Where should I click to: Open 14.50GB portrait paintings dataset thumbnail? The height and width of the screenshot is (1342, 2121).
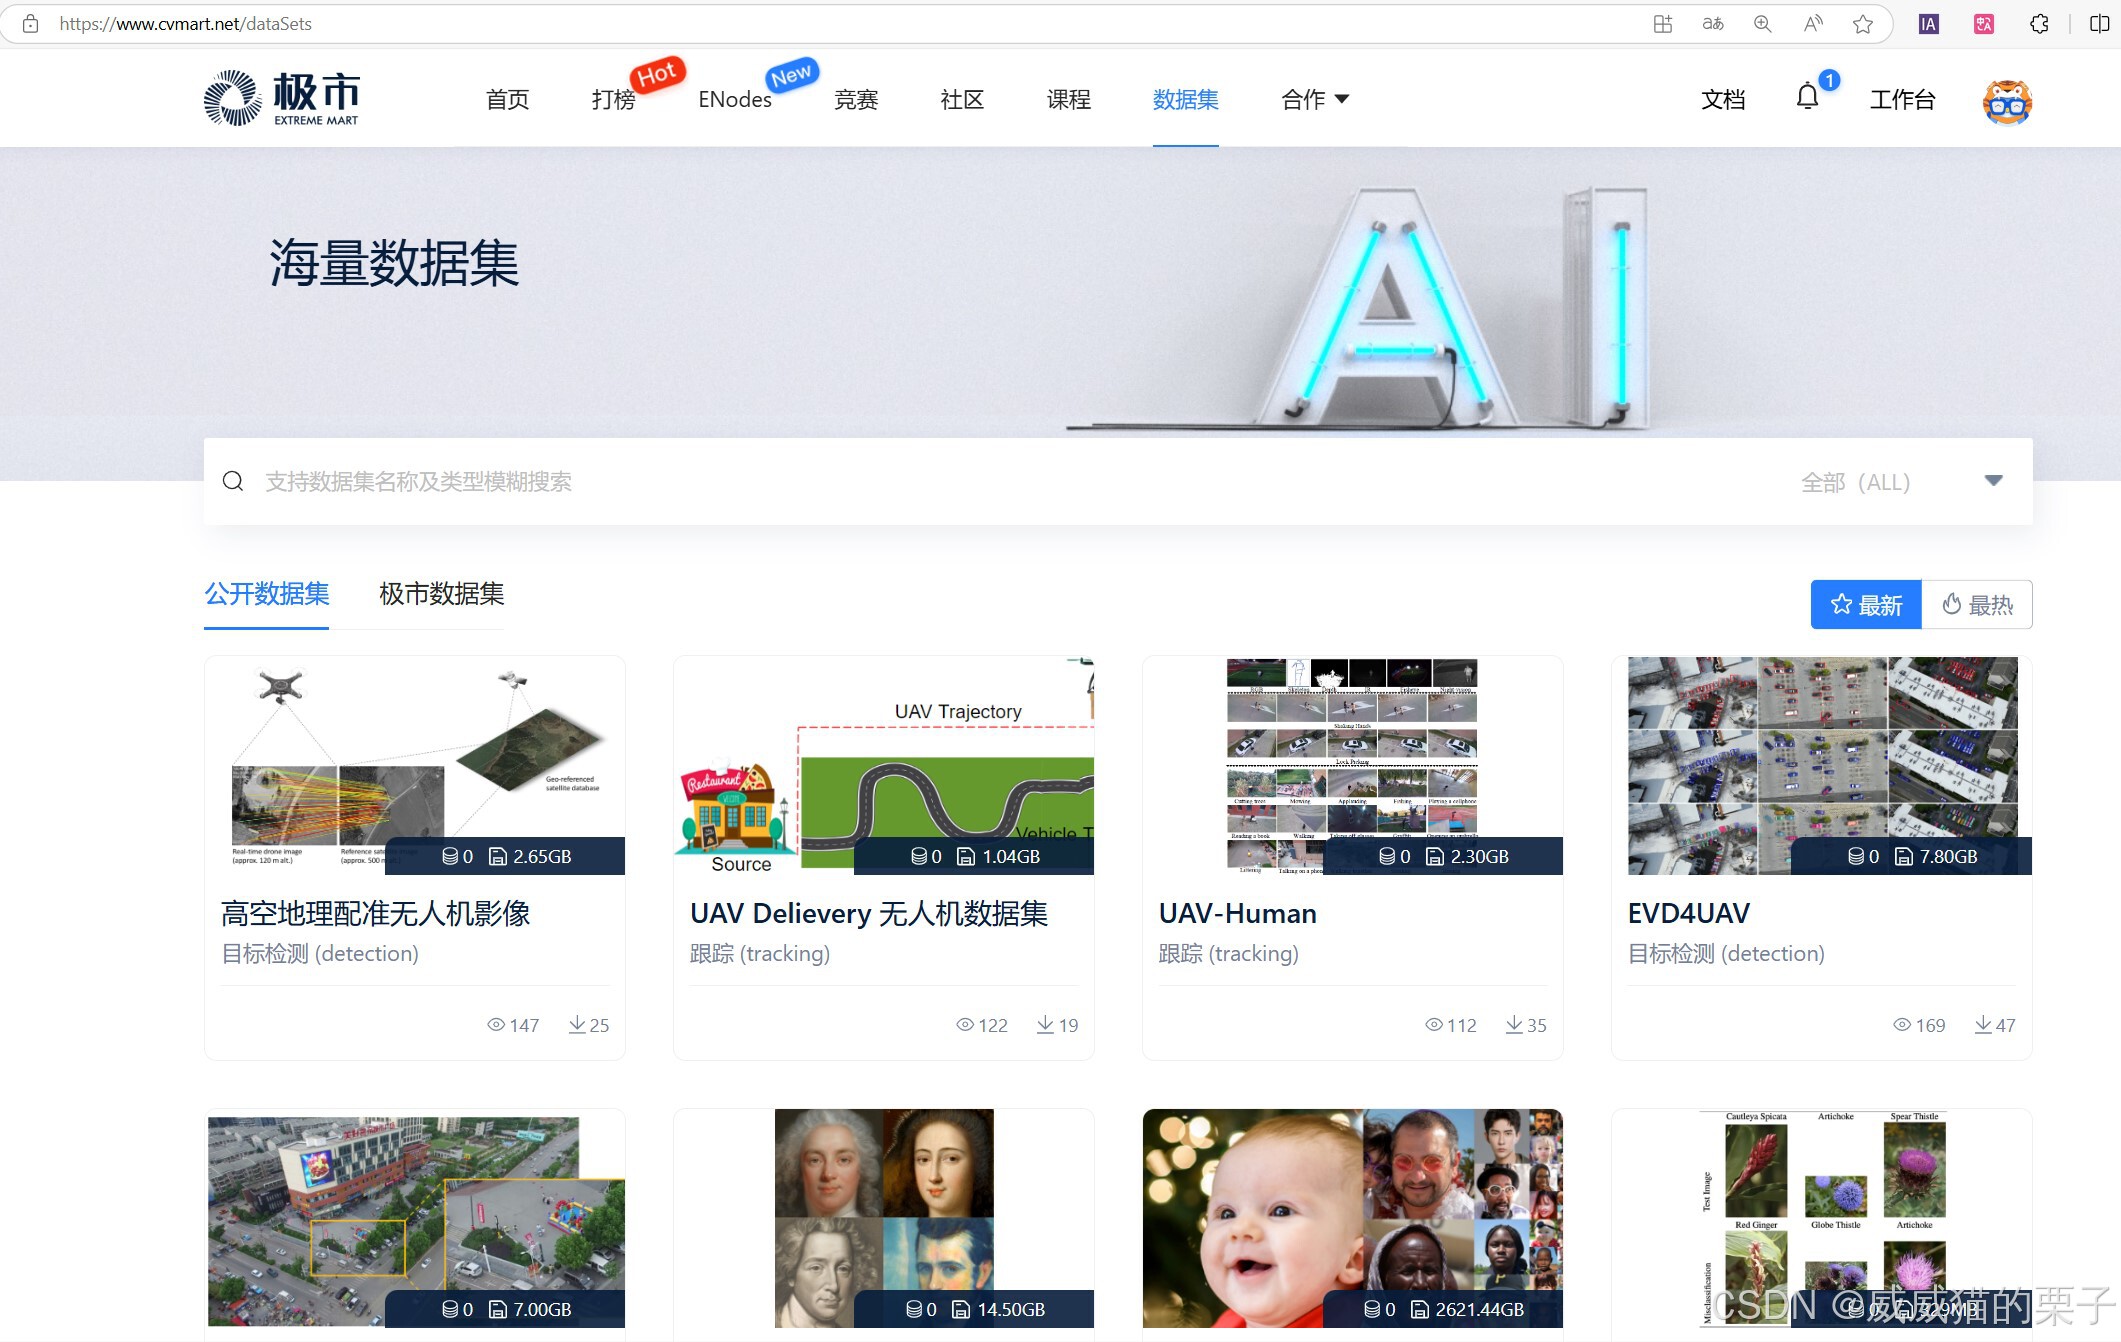[x=884, y=1218]
